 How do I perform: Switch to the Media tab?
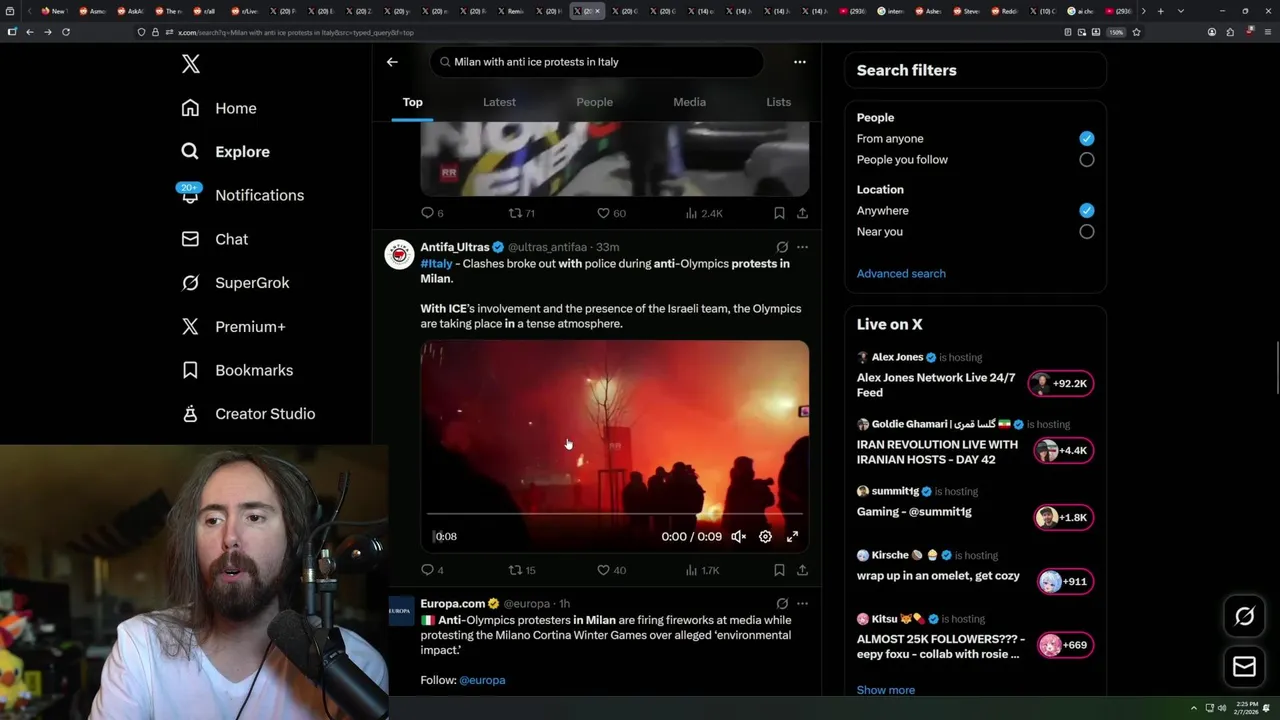point(689,102)
